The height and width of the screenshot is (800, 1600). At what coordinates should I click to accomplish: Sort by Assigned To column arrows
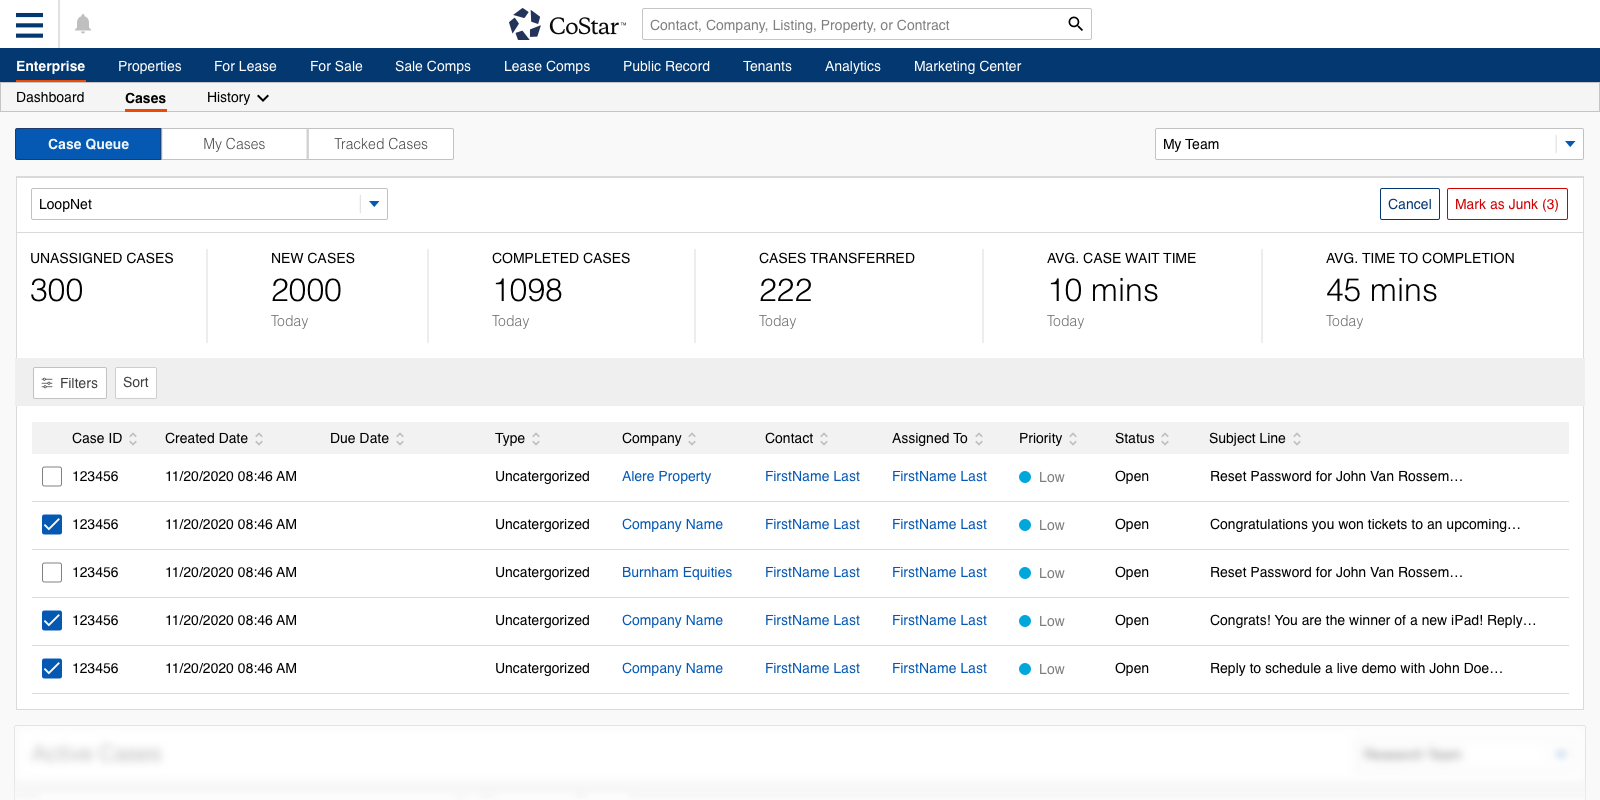point(979,438)
